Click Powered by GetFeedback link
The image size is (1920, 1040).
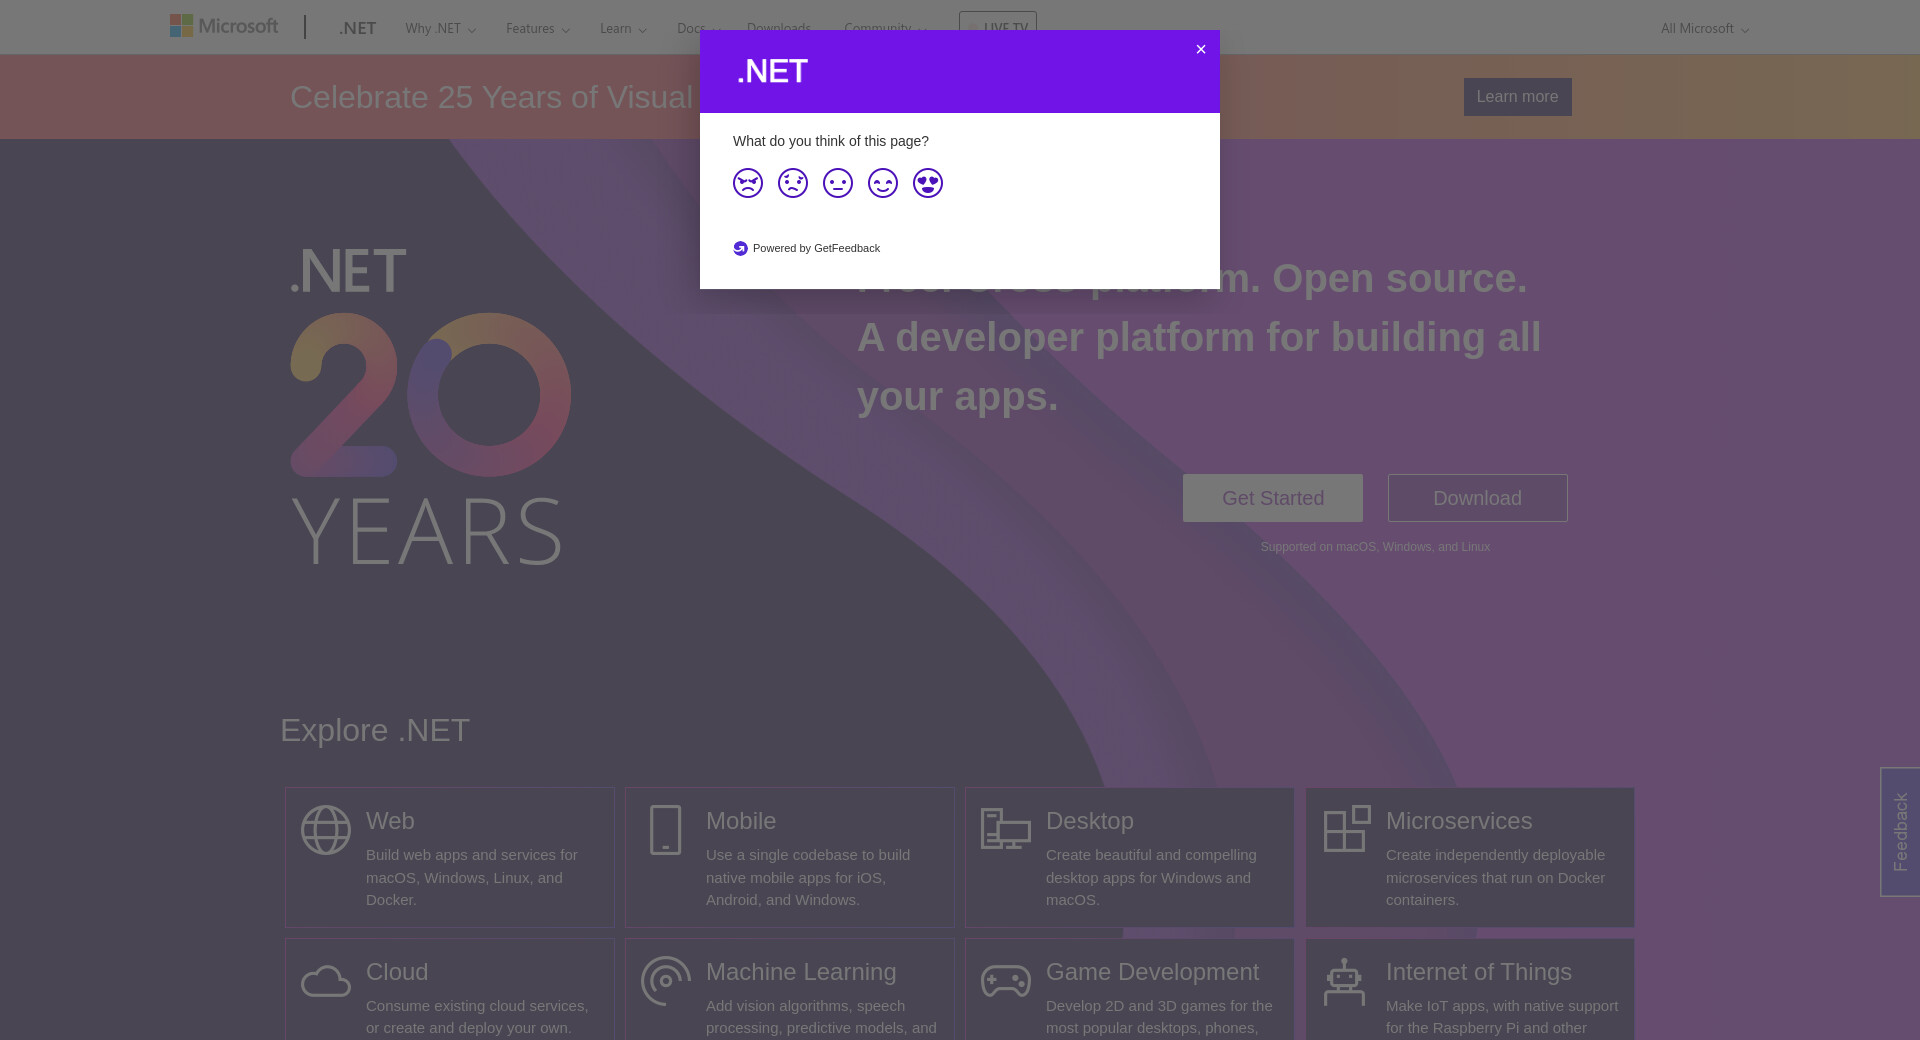tap(816, 248)
